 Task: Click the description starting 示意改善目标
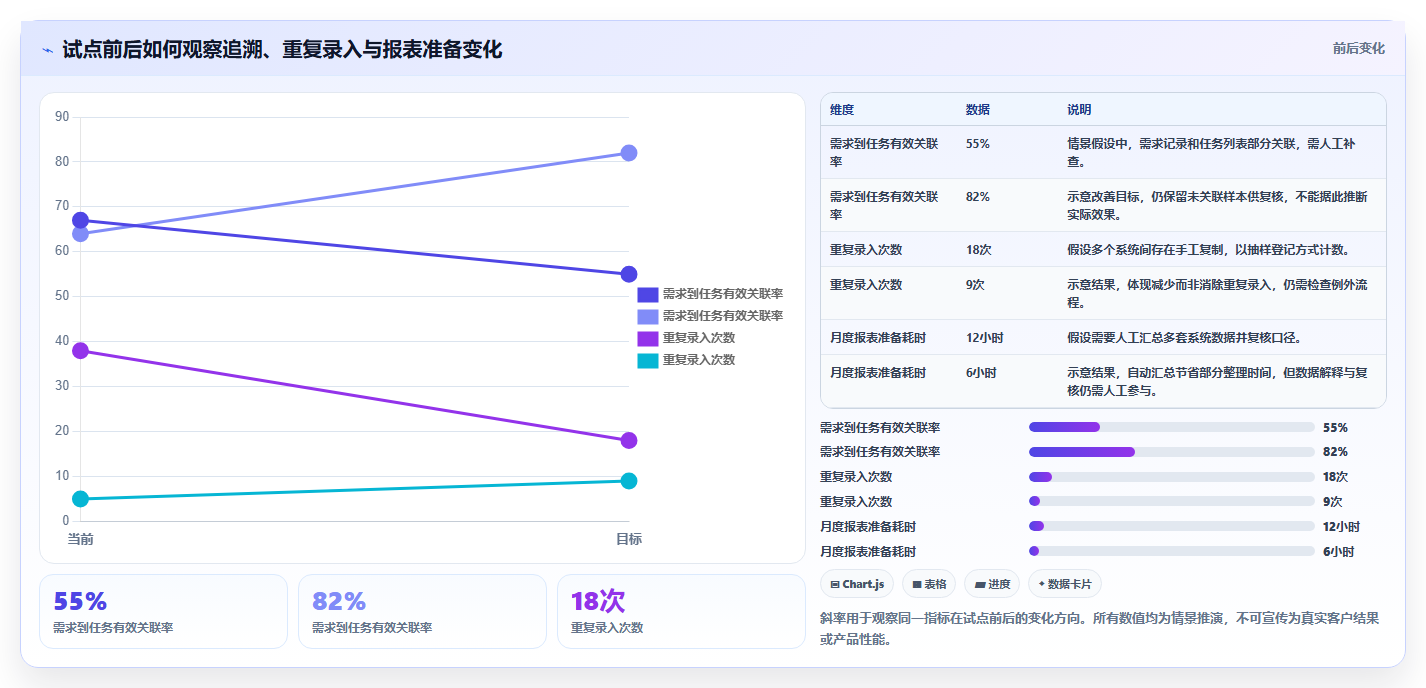pyautogui.click(x=1217, y=205)
